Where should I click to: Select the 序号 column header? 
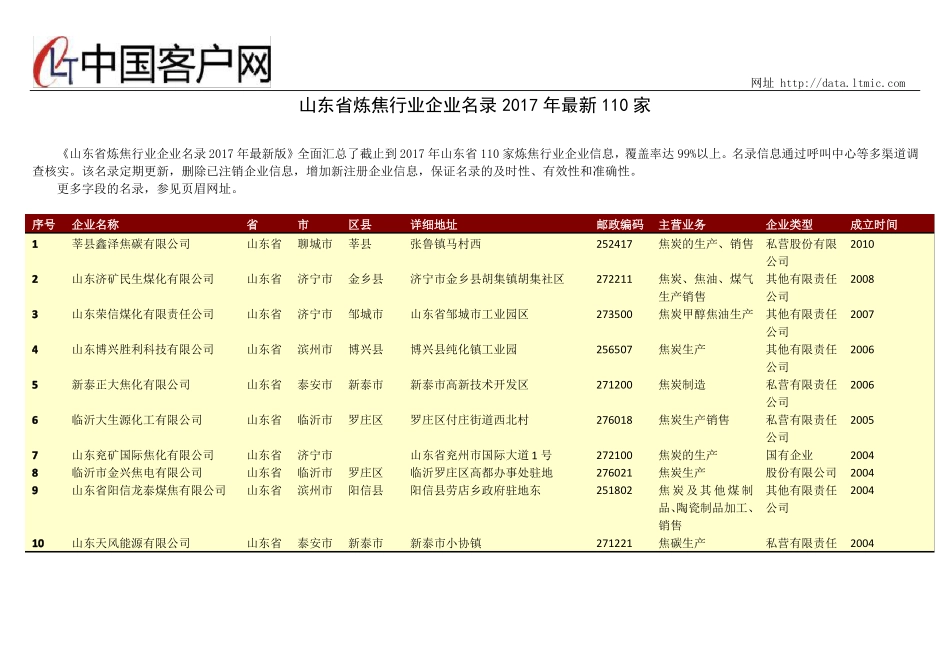(43, 224)
